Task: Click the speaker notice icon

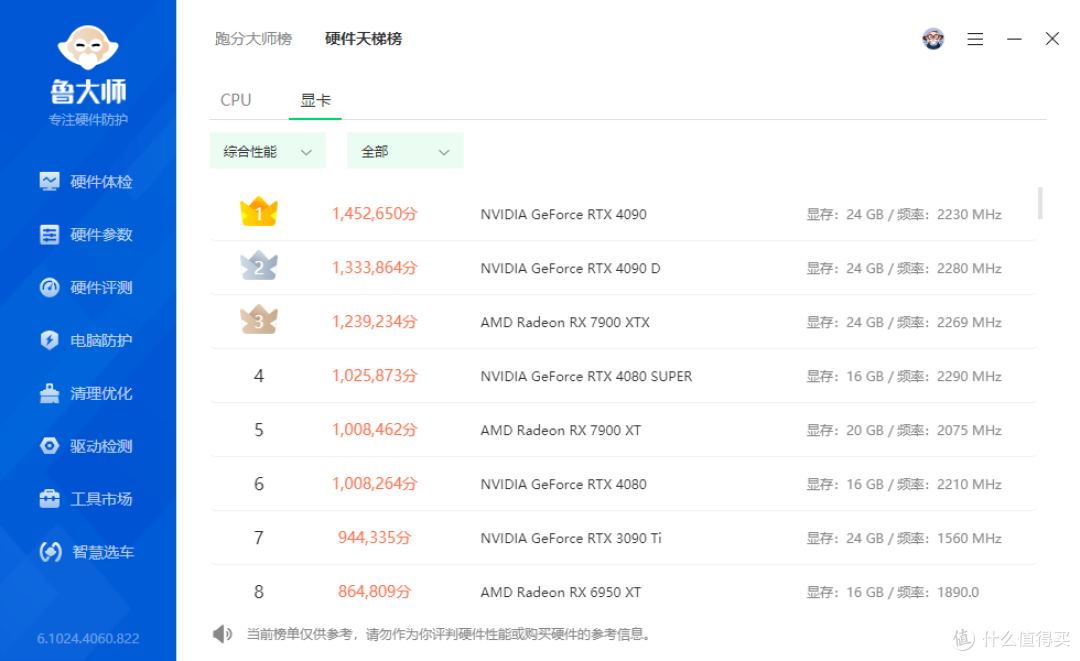Action: point(222,633)
